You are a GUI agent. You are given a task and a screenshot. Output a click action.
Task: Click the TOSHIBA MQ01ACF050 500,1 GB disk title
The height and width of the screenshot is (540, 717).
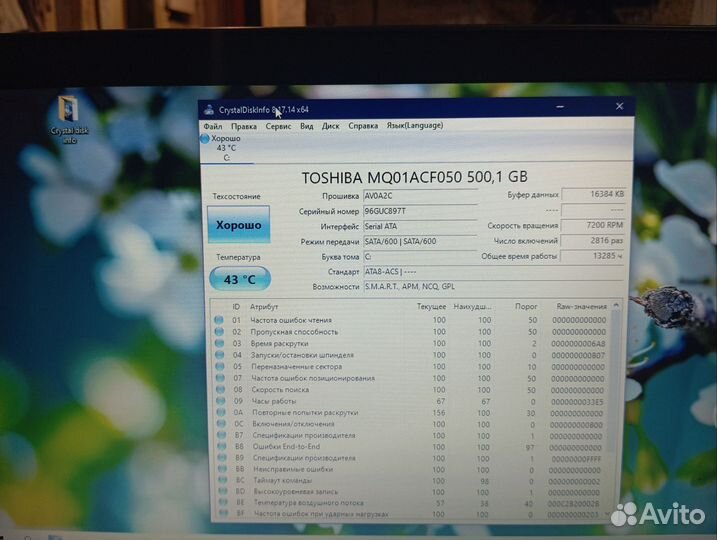tap(414, 177)
